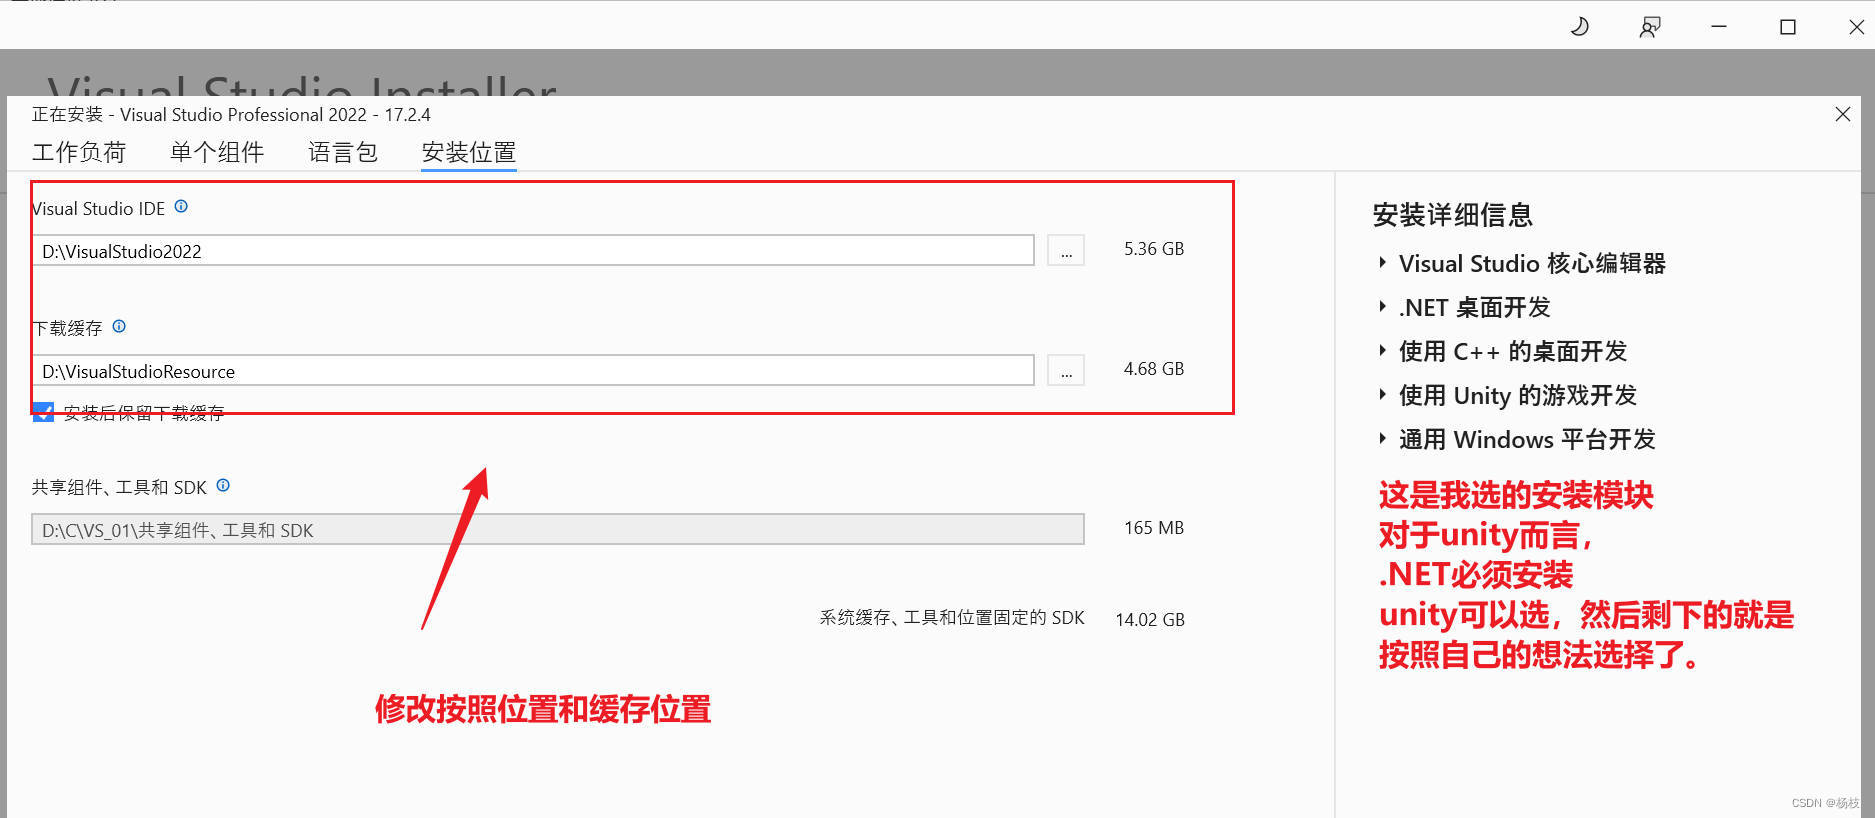Open the 语言包 tab
This screenshot has height=818, width=1875.
point(343,152)
